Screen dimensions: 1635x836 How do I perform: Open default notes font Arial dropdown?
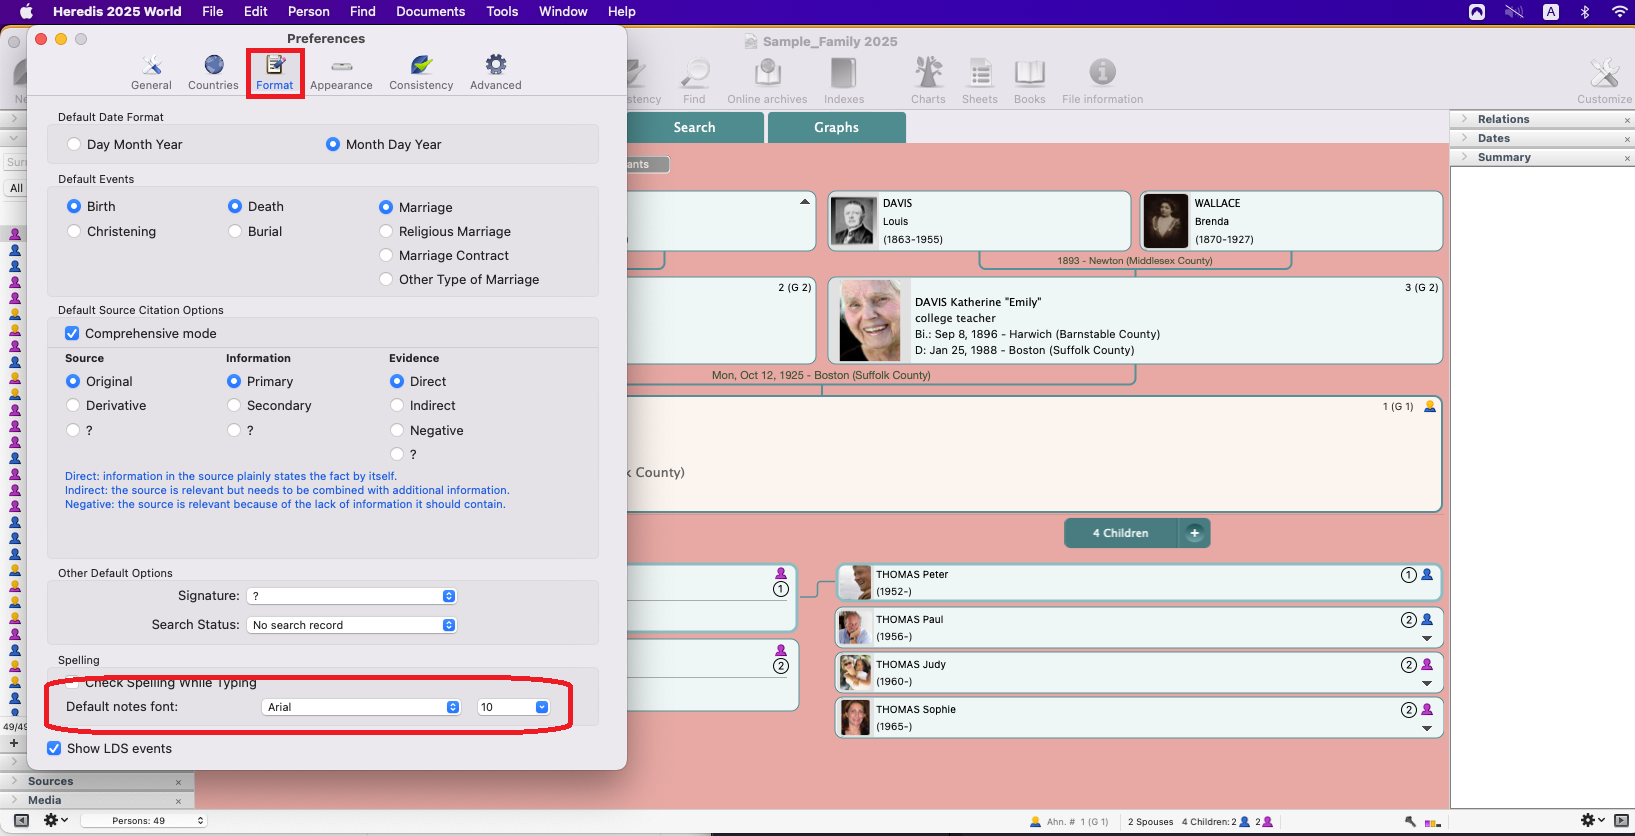362,707
